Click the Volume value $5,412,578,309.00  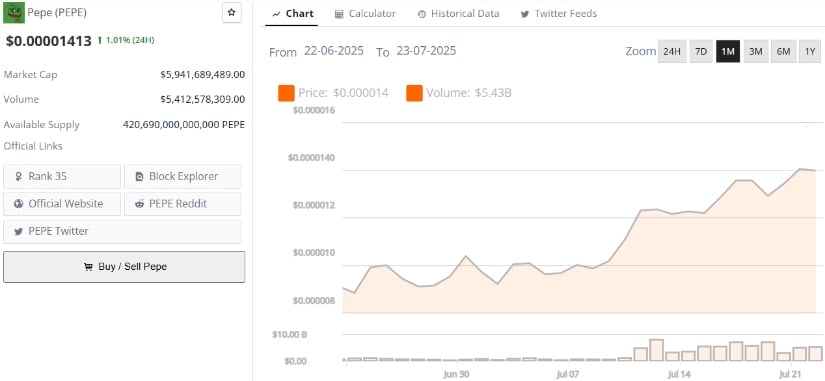tap(203, 99)
